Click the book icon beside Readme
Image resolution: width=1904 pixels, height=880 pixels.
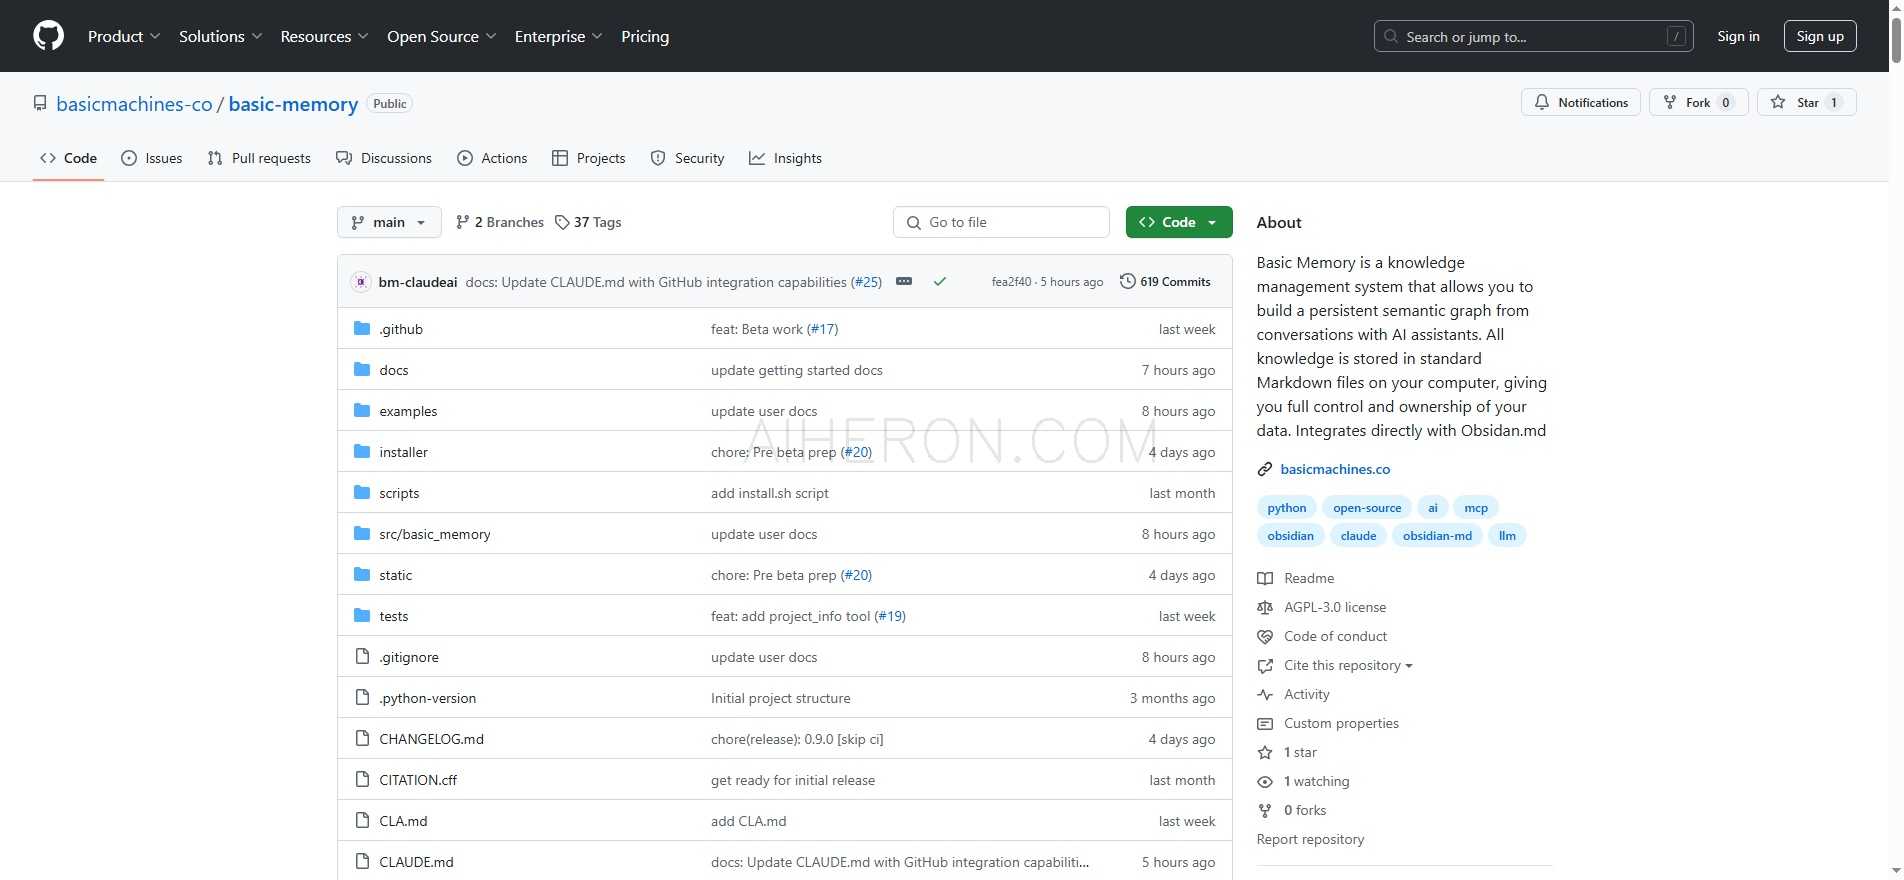click(1265, 578)
